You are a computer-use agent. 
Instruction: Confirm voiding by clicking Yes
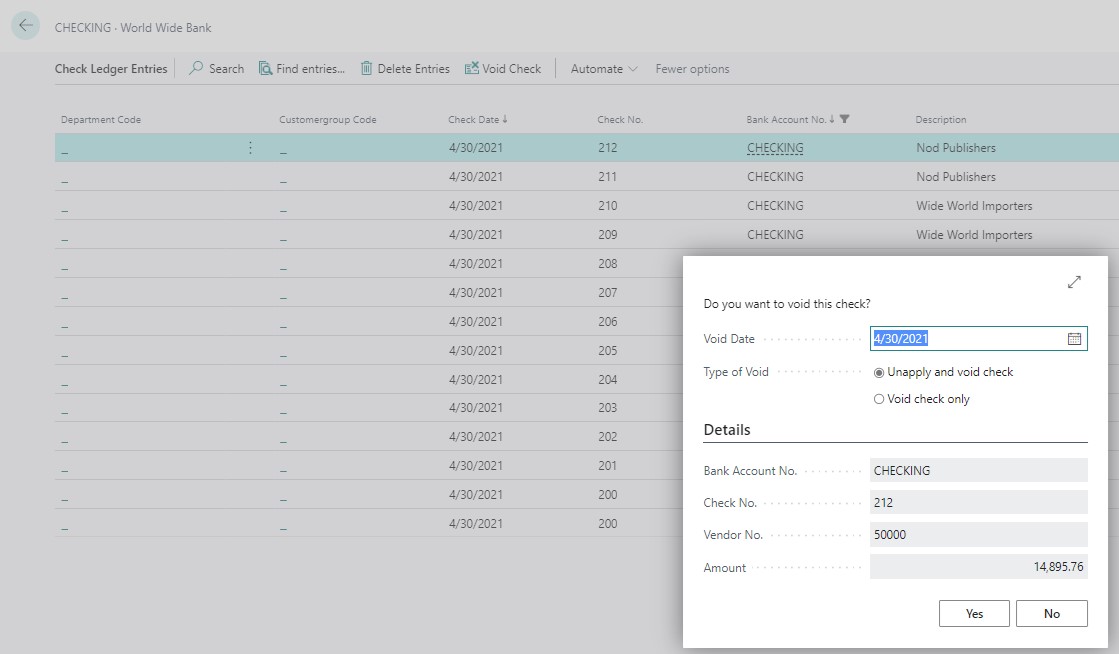pyautogui.click(x=973, y=613)
